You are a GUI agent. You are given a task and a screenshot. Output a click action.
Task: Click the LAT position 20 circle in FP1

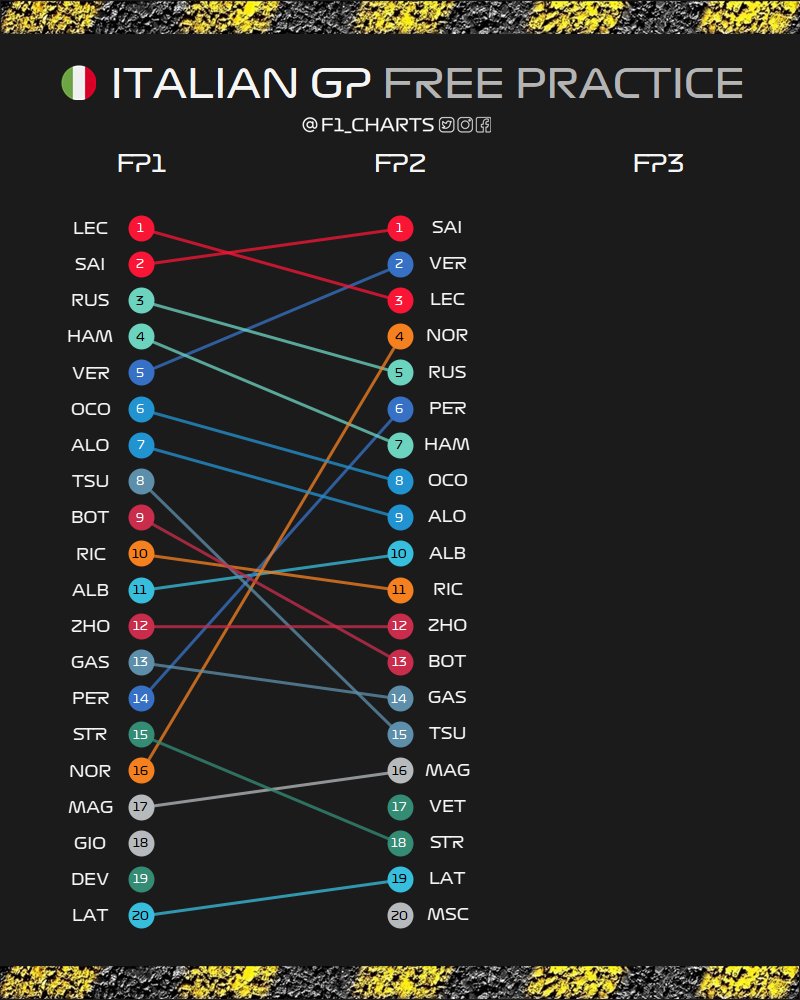click(141, 914)
